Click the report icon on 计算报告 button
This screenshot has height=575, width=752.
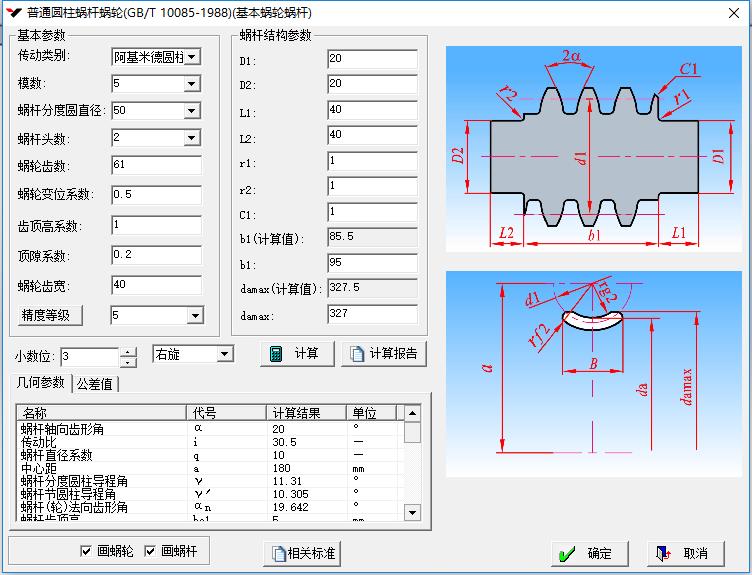coord(357,354)
